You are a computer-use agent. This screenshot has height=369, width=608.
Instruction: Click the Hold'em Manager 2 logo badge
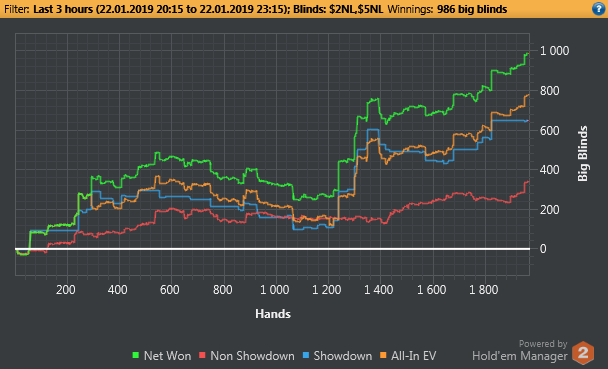click(x=583, y=353)
